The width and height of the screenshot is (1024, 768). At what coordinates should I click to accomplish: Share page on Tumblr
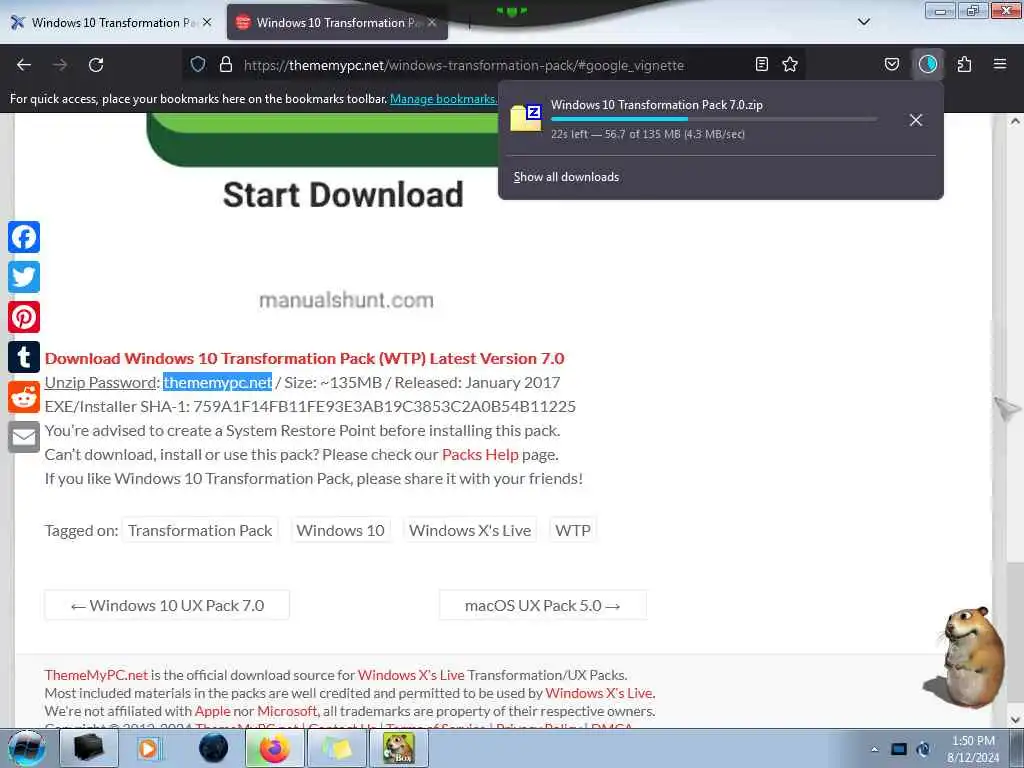click(x=24, y=357)
